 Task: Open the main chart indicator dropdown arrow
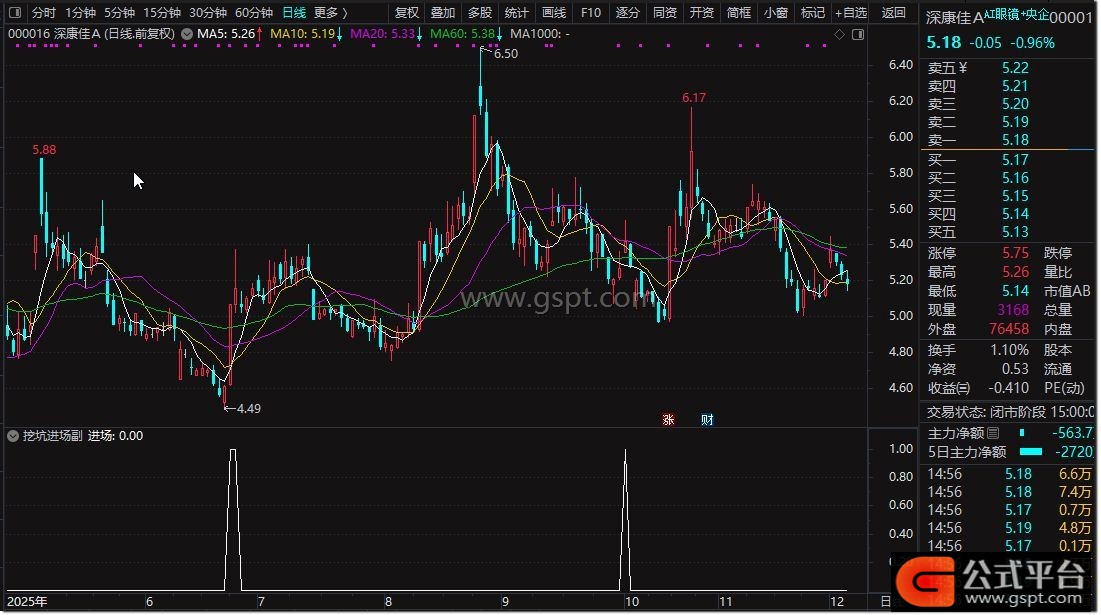pos(186,33)
